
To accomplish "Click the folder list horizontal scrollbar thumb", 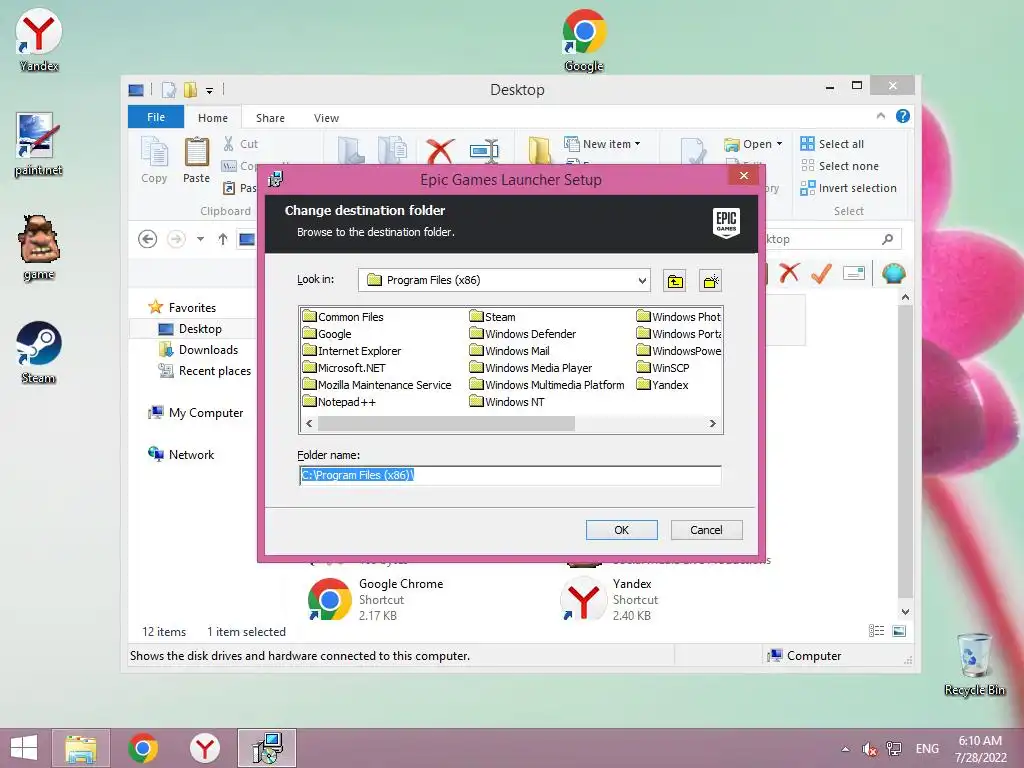I will click(x=446, y=424).
